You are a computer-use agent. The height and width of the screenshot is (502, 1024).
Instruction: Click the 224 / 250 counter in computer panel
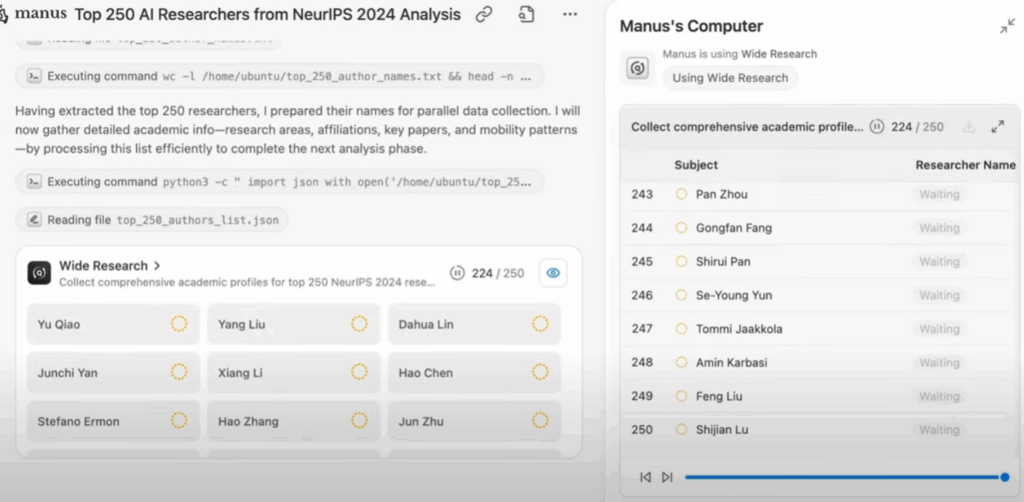coord(918,127)
